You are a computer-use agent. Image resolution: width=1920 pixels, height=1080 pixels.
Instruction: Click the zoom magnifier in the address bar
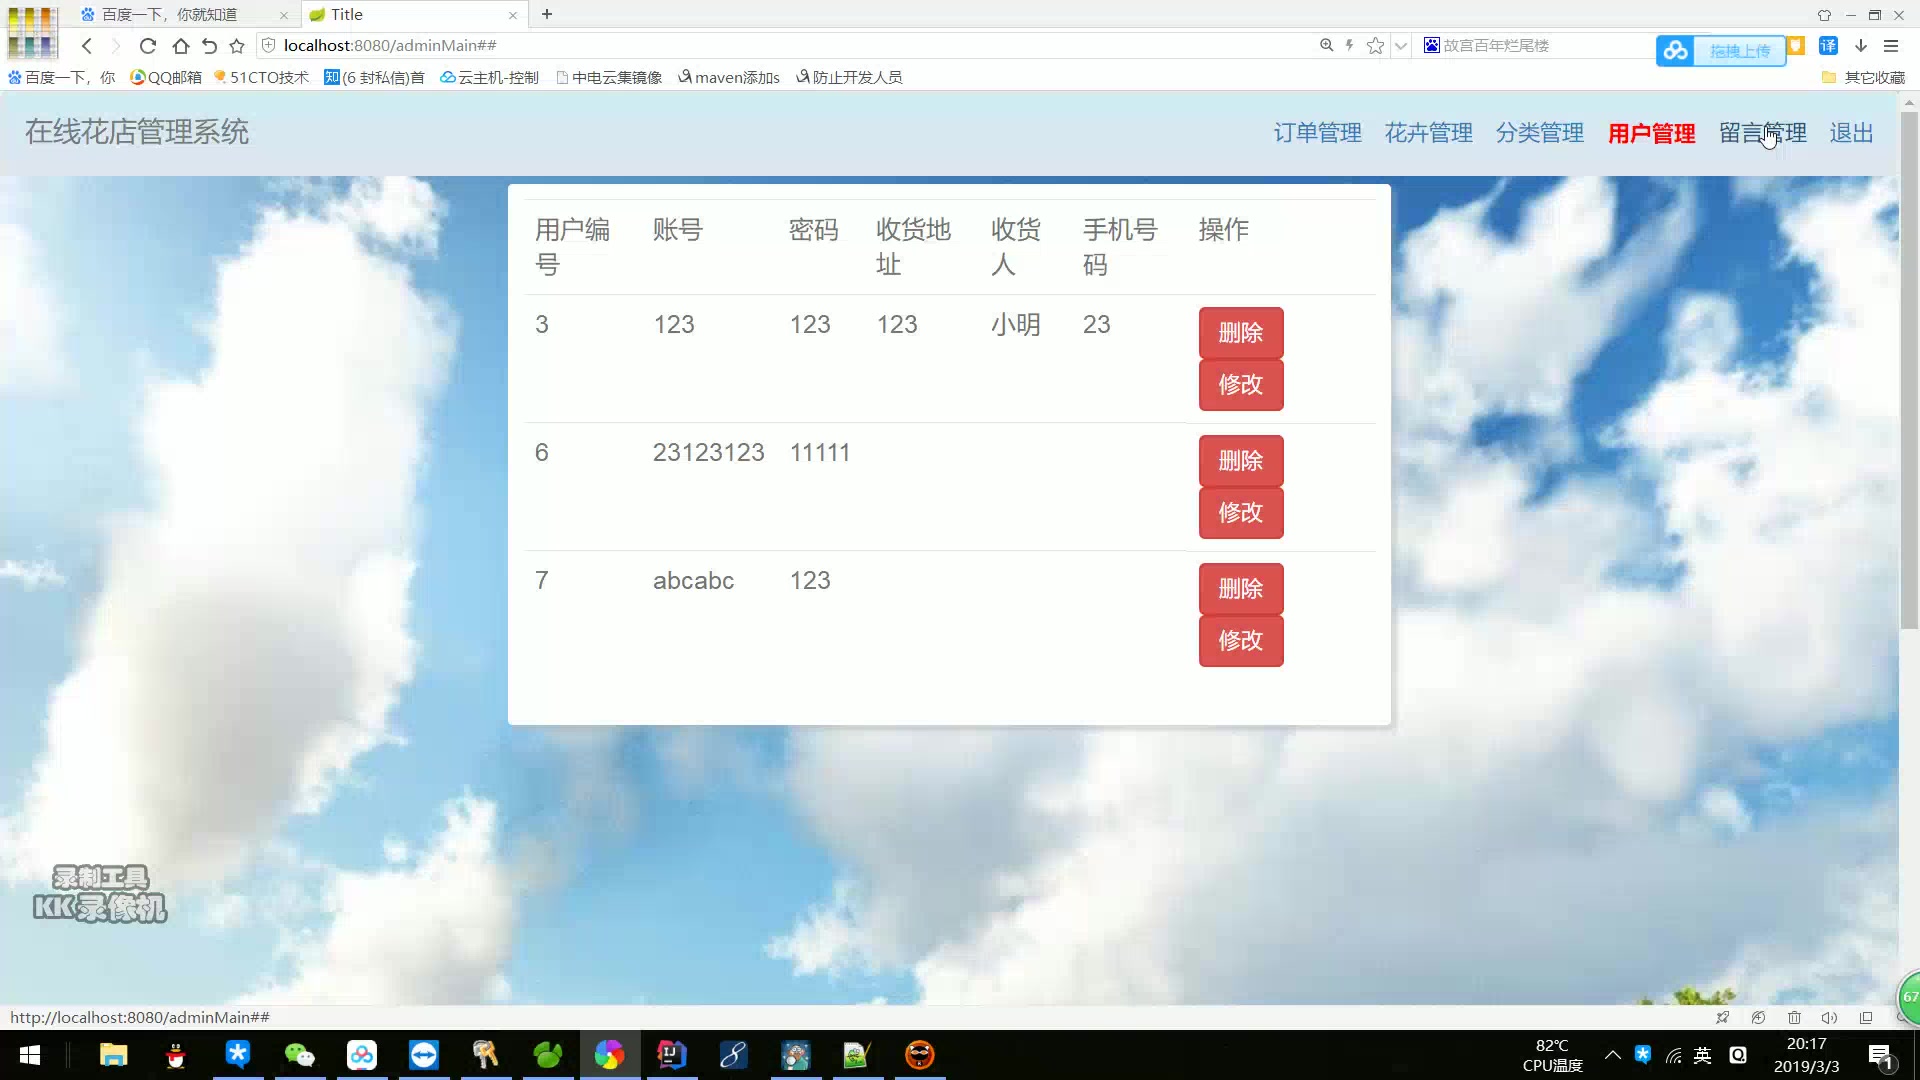point(1326,45)
